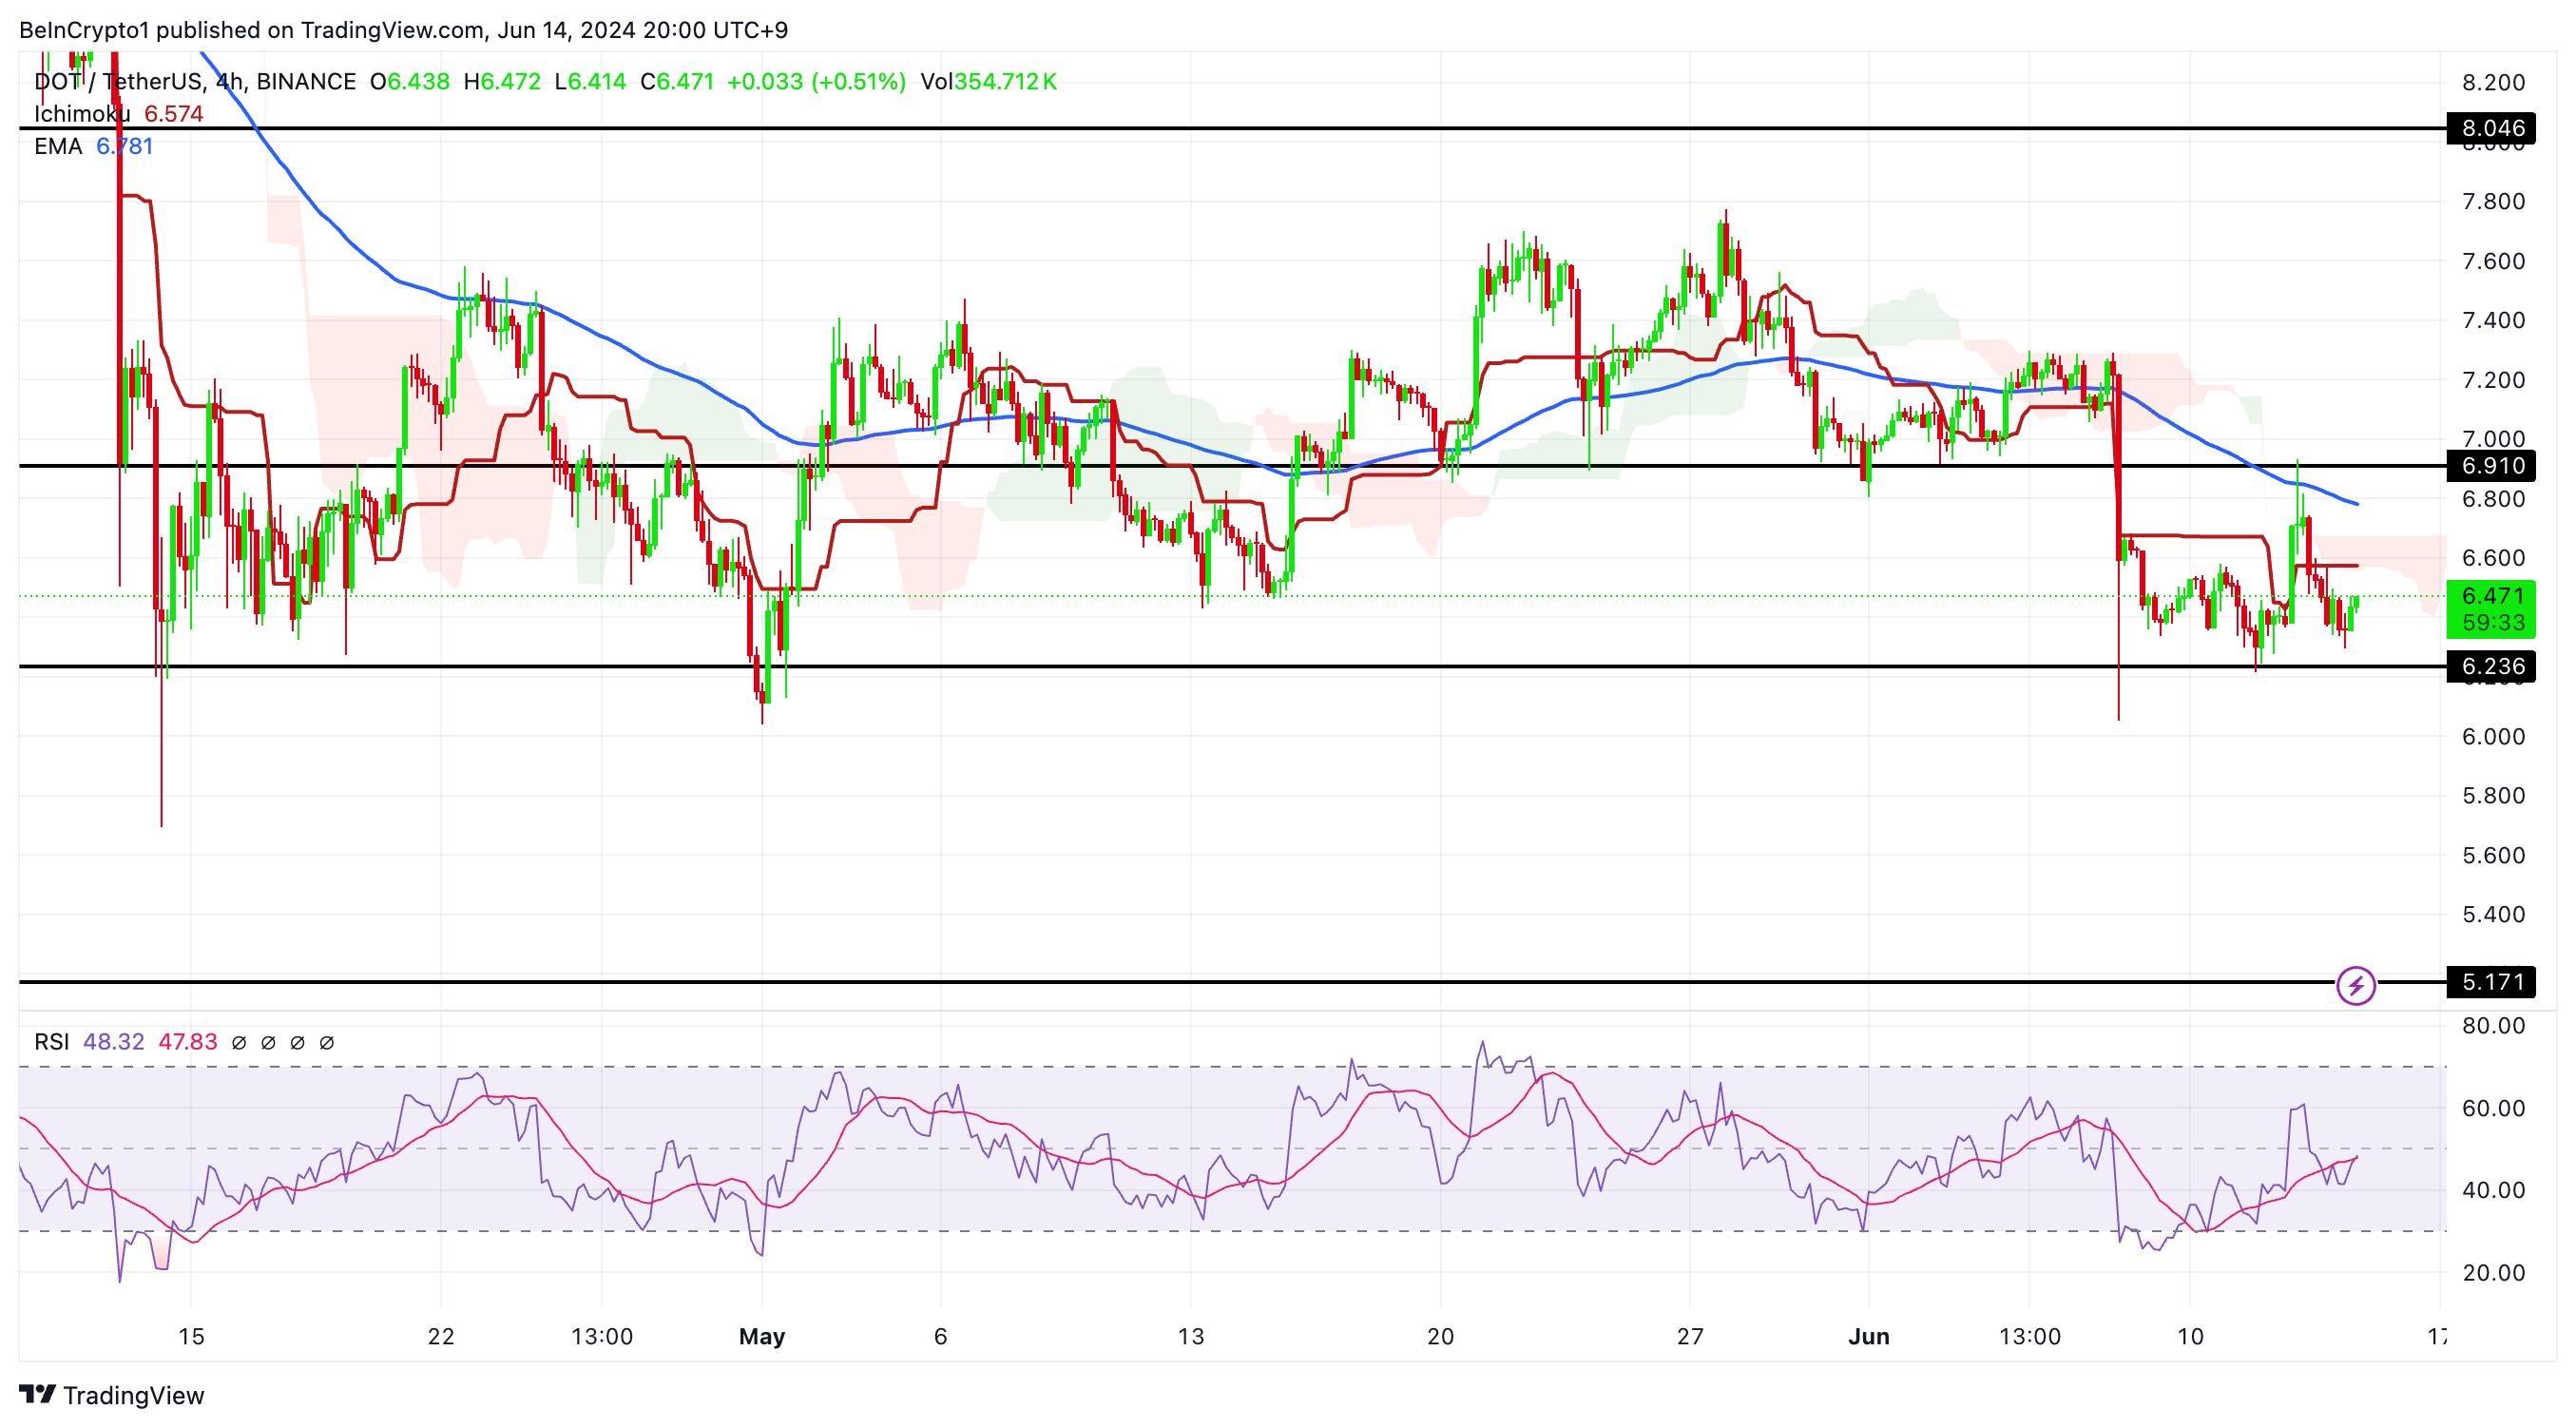
Task: Select the Ichimoku indicator legend
Action: click(x=82, y=114)
